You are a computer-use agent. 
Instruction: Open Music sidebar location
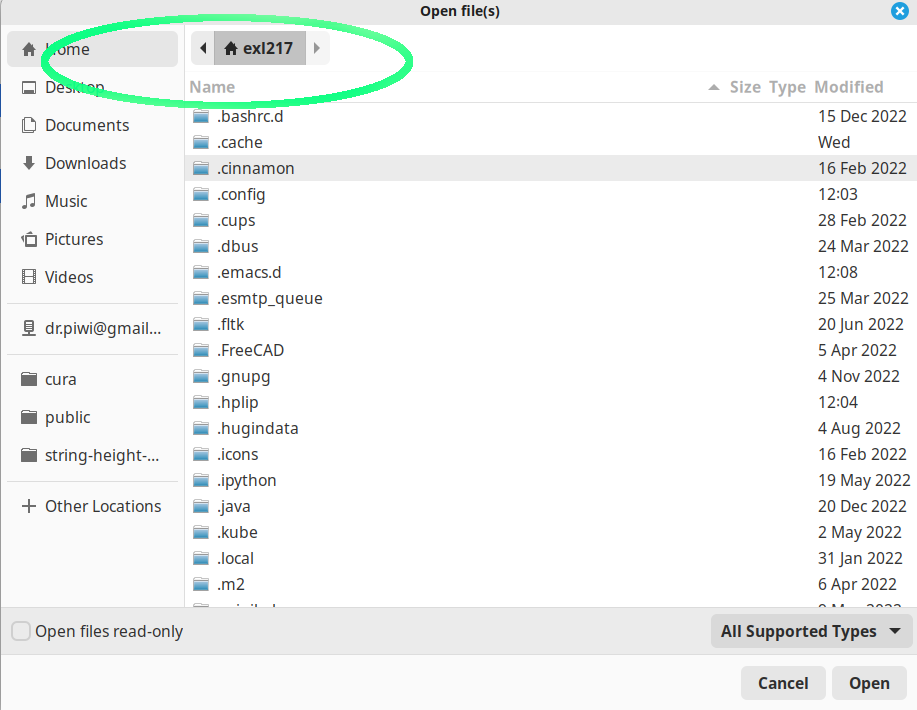[x=92, y=201]
